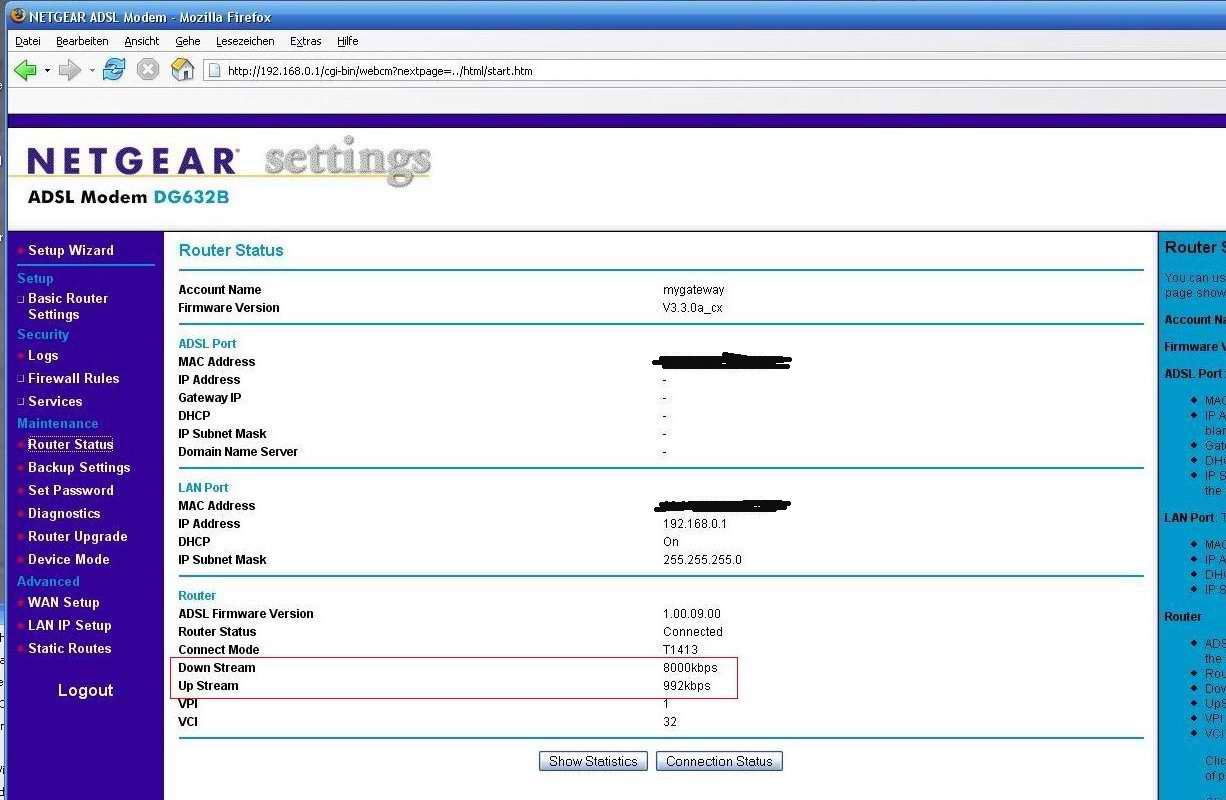Open the Router Upgrade page
The width and height of the screenshot is (1226, 800).
(x=77, y=536)
